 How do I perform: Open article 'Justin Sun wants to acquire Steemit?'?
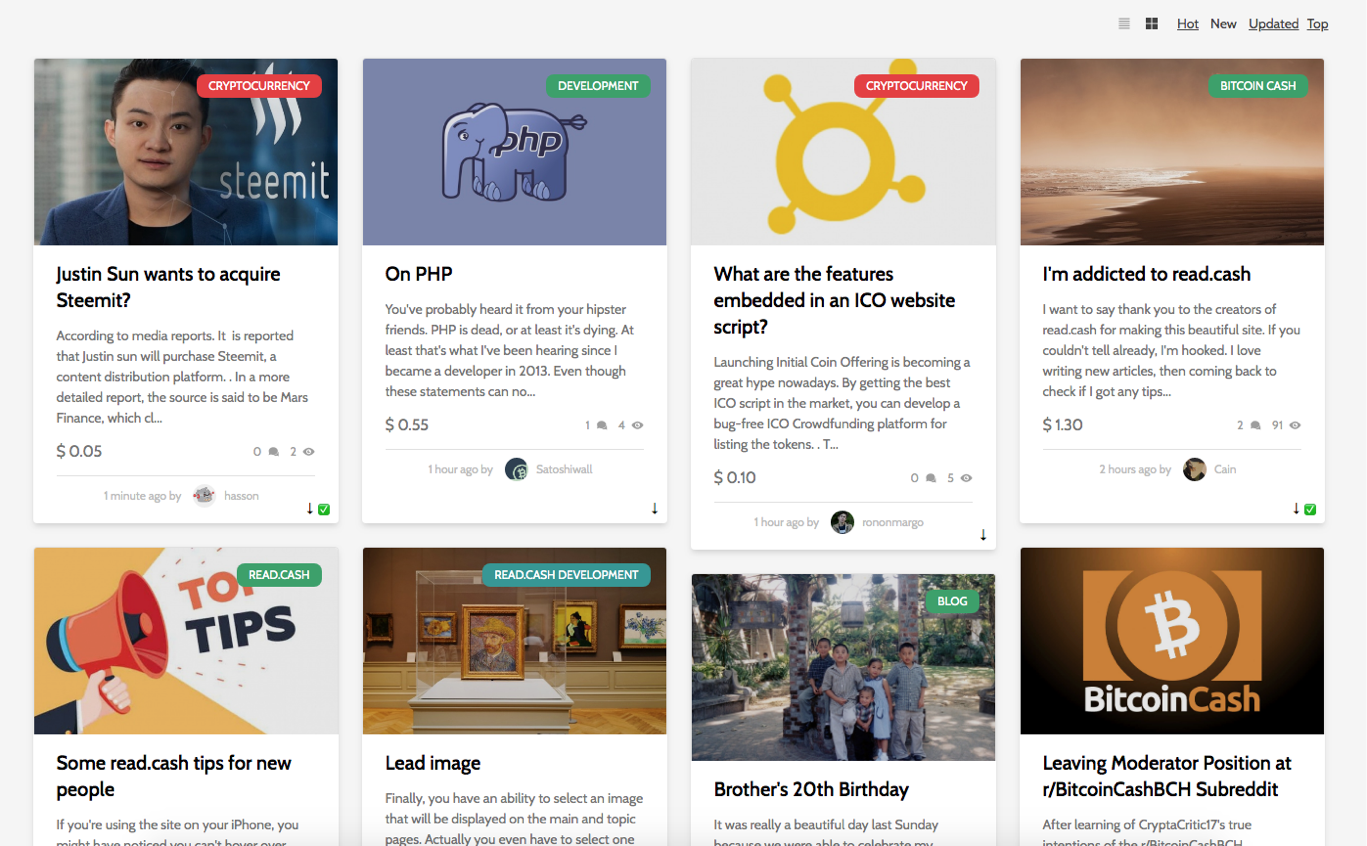point(168,287)
